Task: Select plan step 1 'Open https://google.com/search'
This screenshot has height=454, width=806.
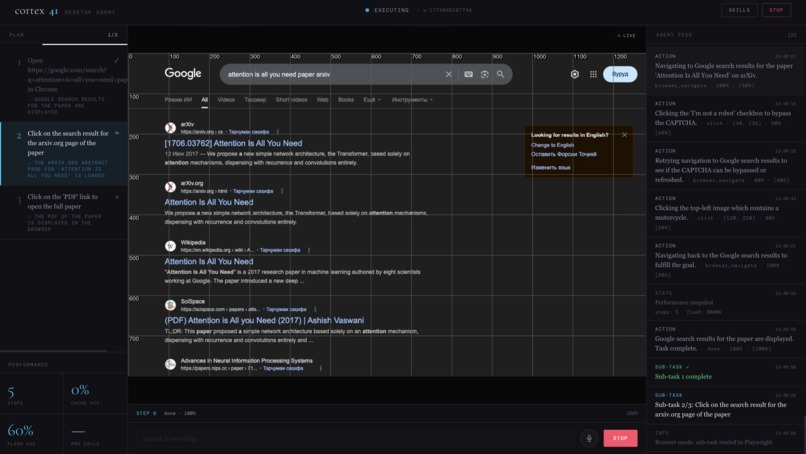Action: click(x=64, y=85)
